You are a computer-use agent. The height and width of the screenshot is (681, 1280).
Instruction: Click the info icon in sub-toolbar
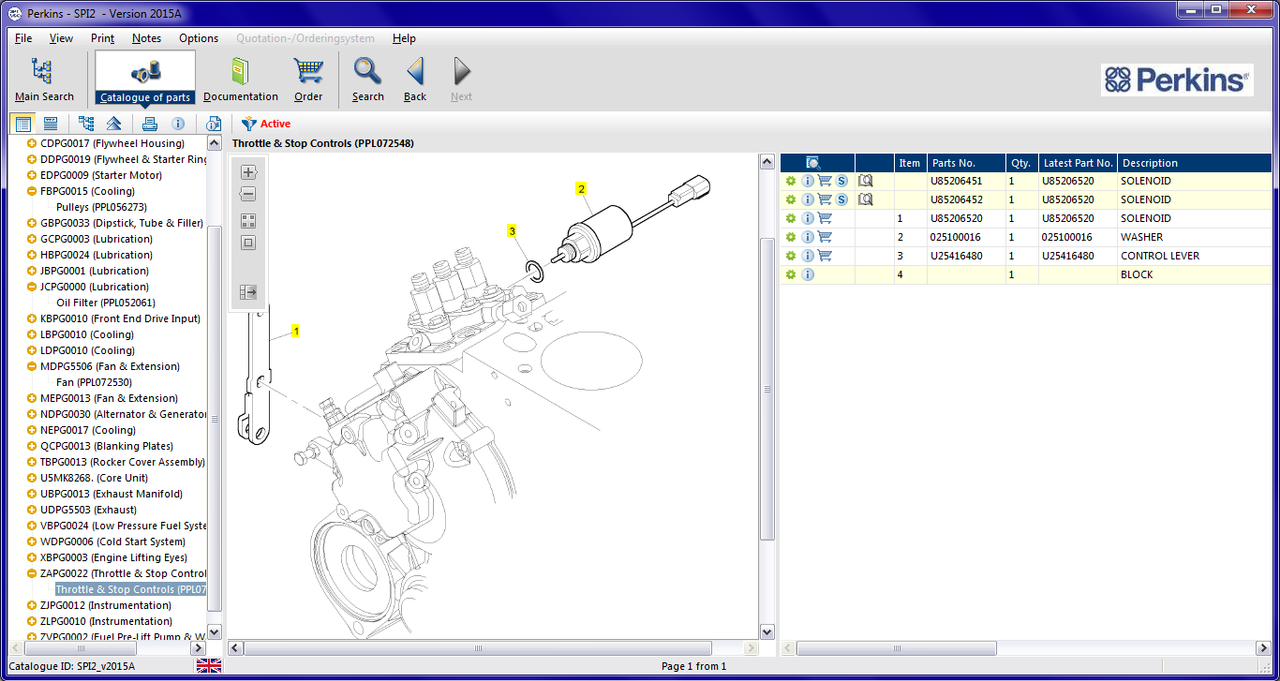178,124
